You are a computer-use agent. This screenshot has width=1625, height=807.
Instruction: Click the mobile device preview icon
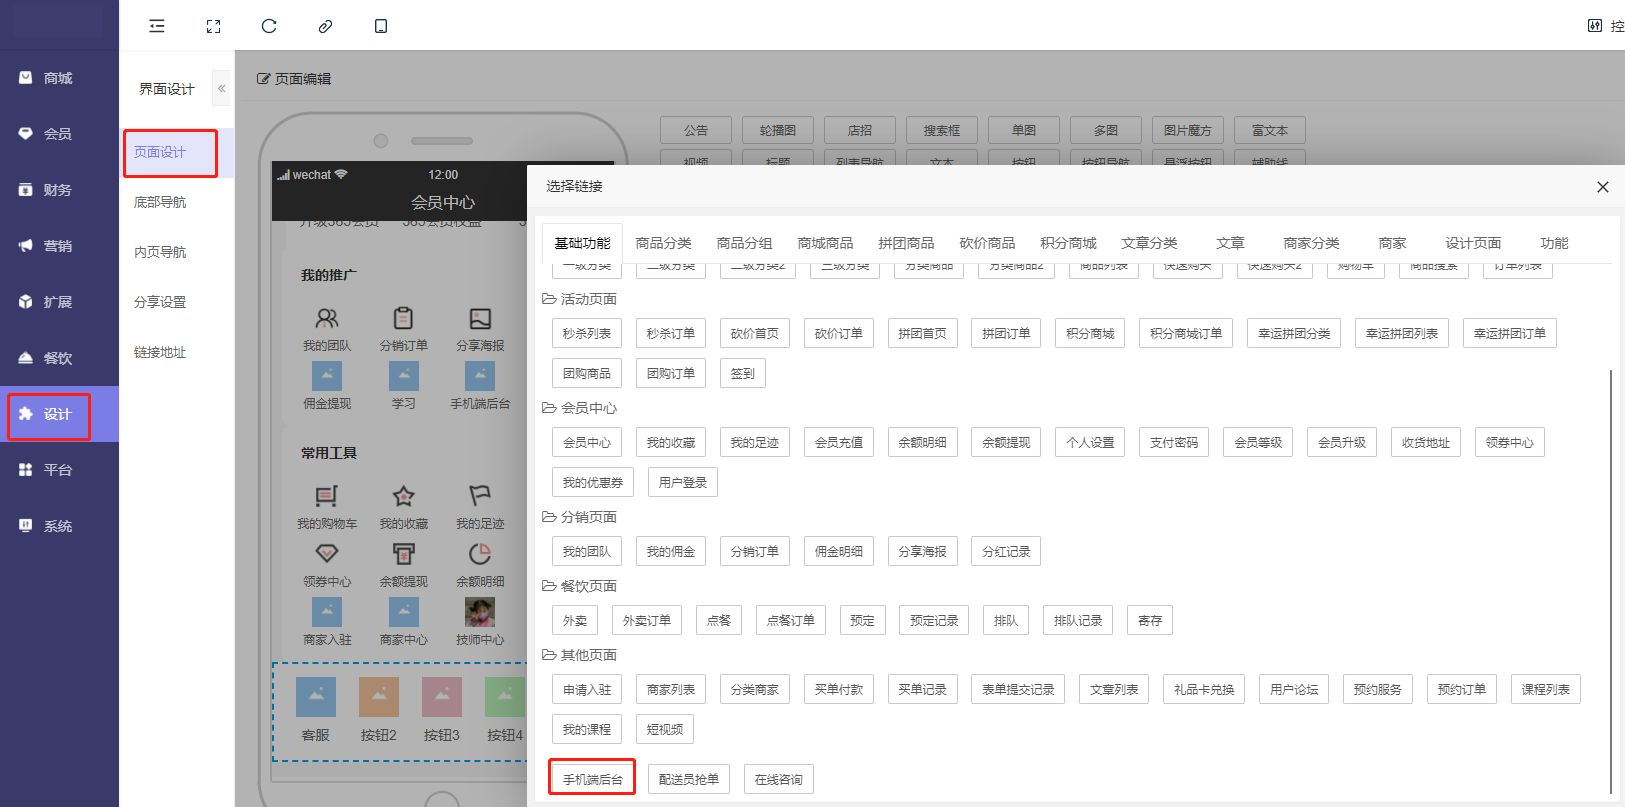coord(381,26)
